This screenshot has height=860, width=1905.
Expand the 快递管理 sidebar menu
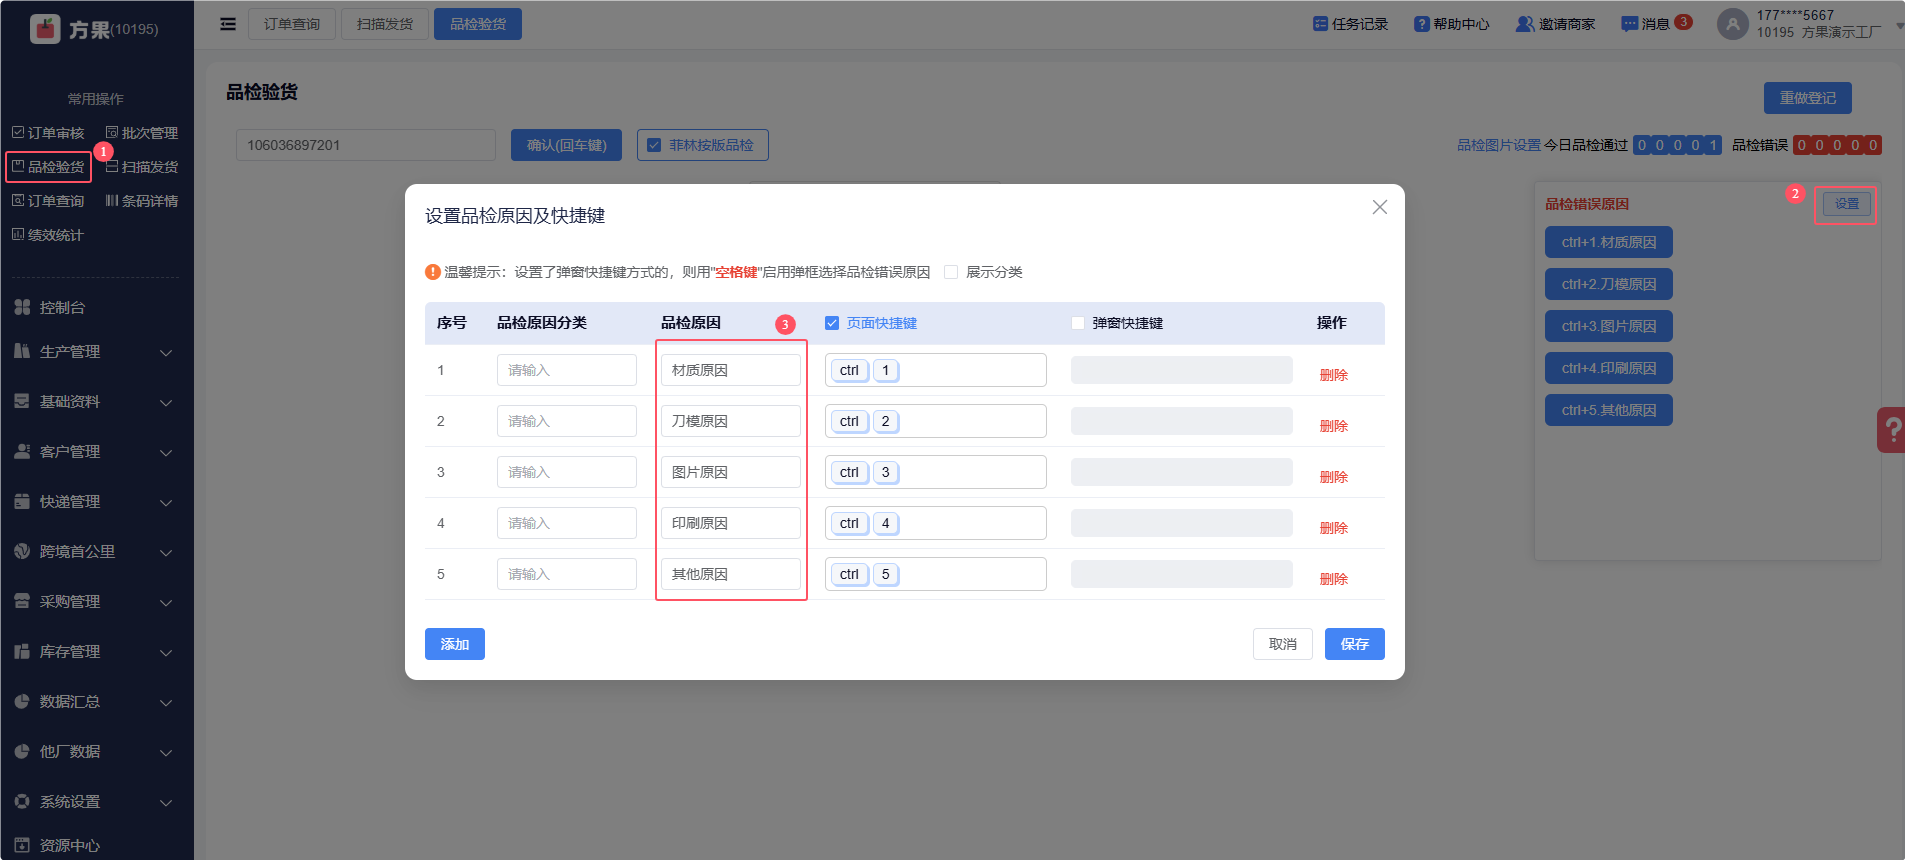[96, 502]
